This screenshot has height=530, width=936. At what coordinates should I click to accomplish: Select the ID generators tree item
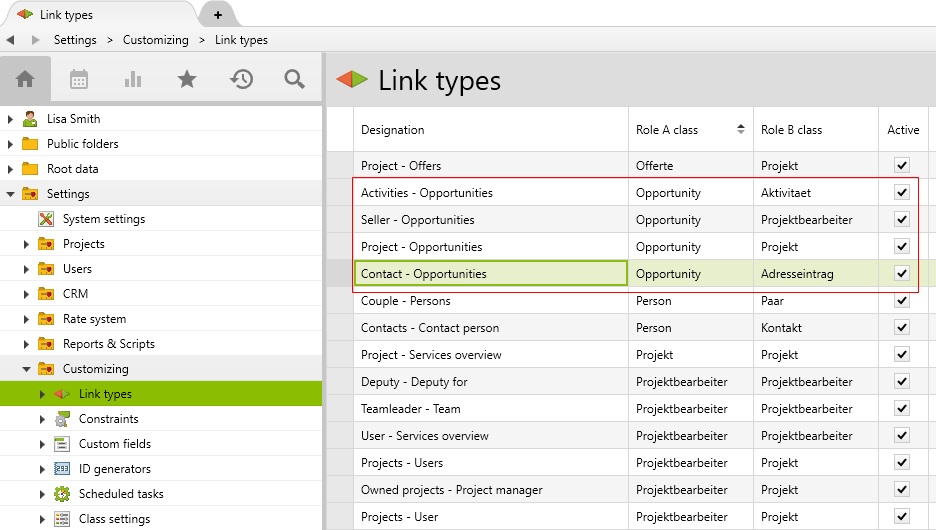coord(114,469)
